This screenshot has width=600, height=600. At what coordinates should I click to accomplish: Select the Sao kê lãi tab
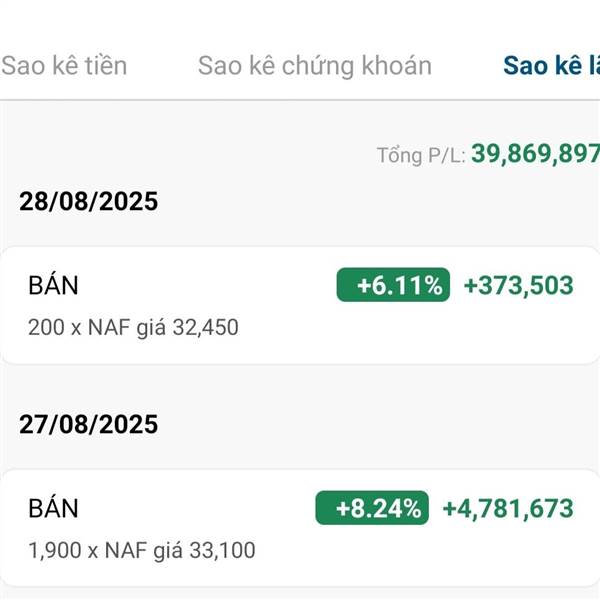pyautogui.click(x=551, y=65)
